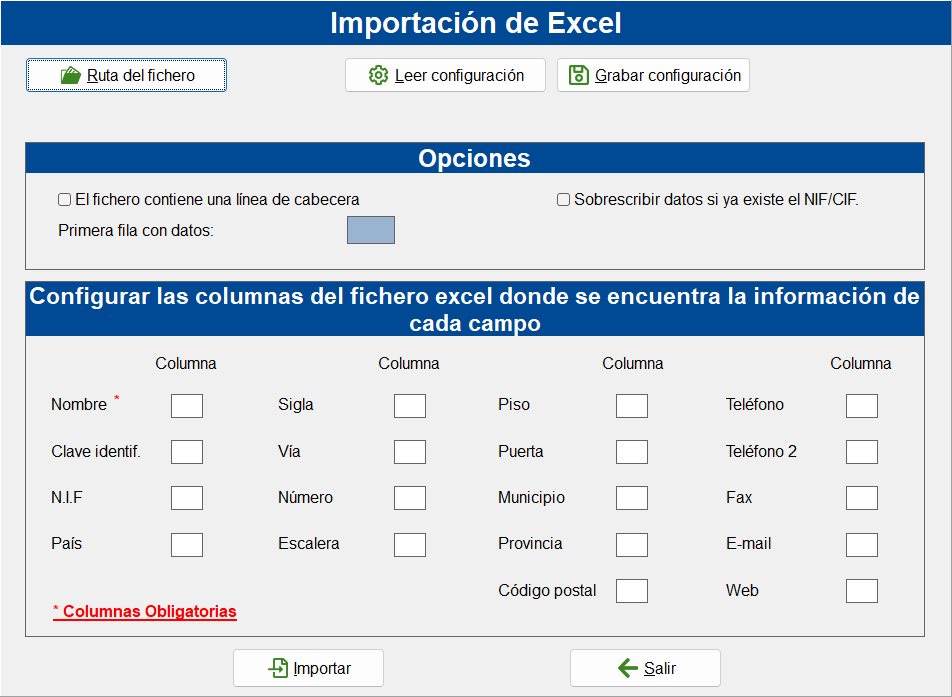Click the Número column field
This screenshot has width=952, height=697.
click(410, 498)
